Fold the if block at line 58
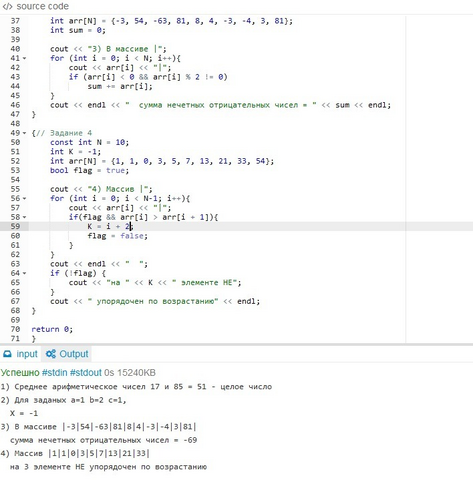The image size is (473, 480). click(24, 217)
